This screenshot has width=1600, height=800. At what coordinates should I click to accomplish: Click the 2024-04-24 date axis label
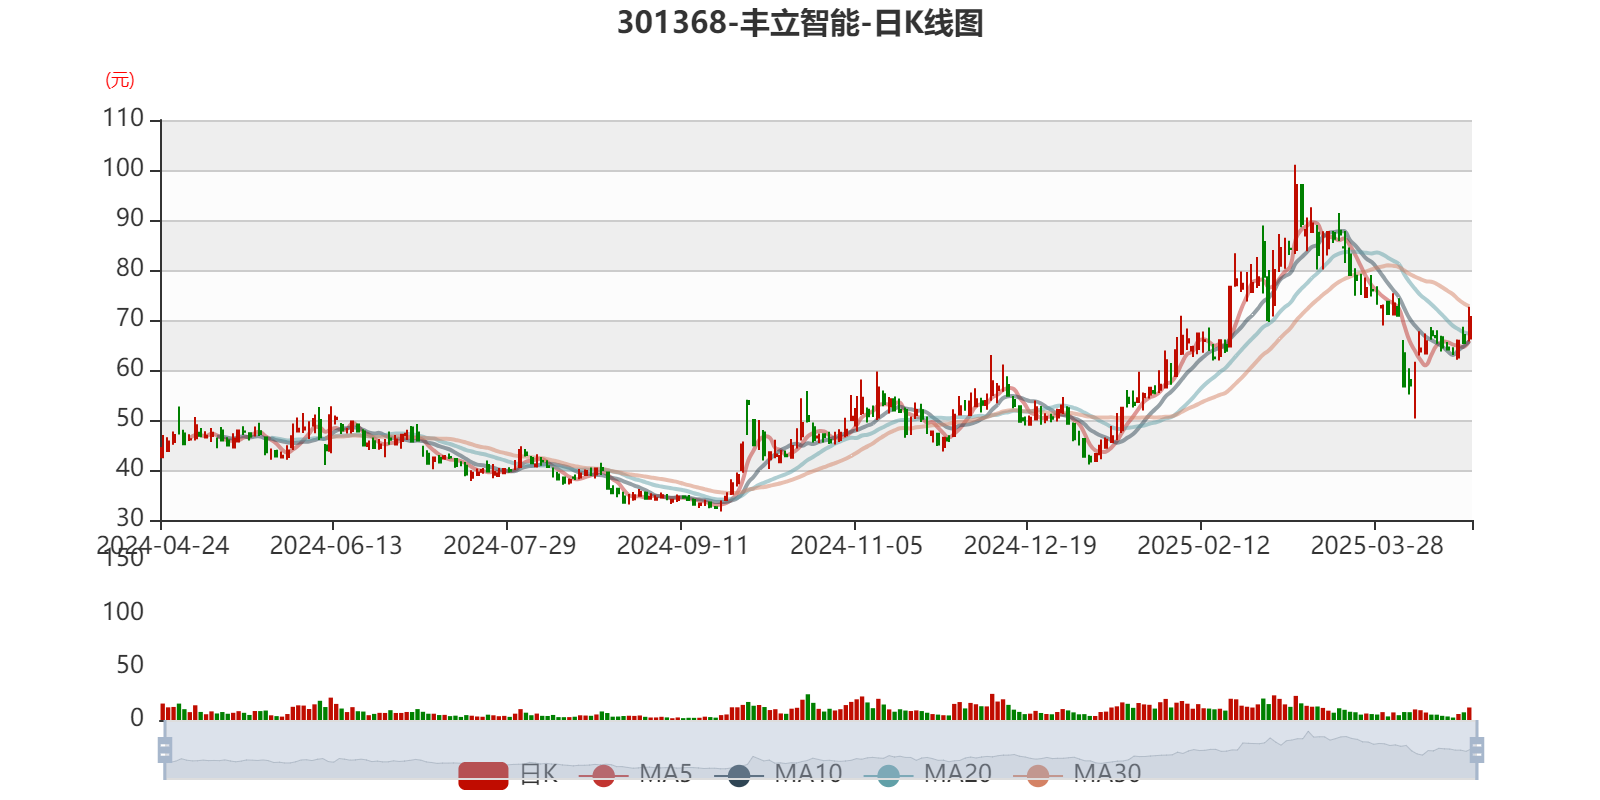pyautogui.click(x=163, y=546)
